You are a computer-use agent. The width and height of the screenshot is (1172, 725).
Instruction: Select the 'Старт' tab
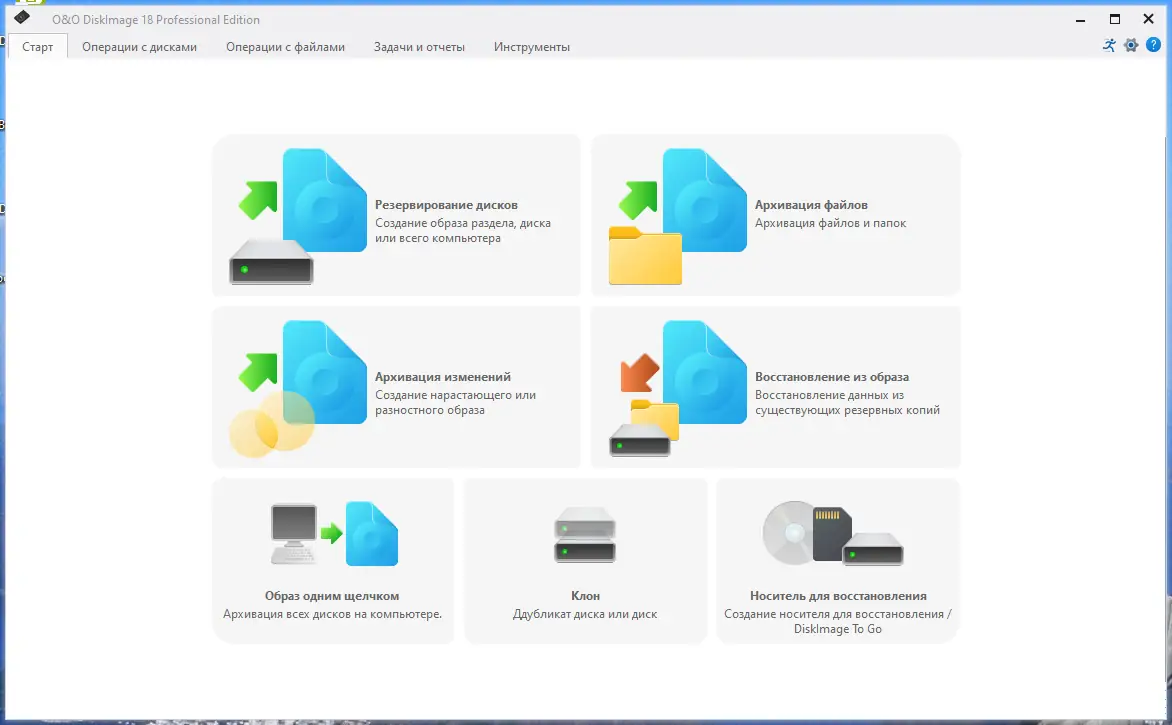tap(37, 46)
